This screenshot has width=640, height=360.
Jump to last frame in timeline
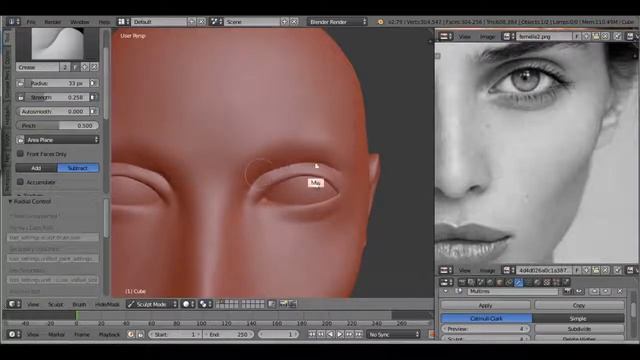359,334
